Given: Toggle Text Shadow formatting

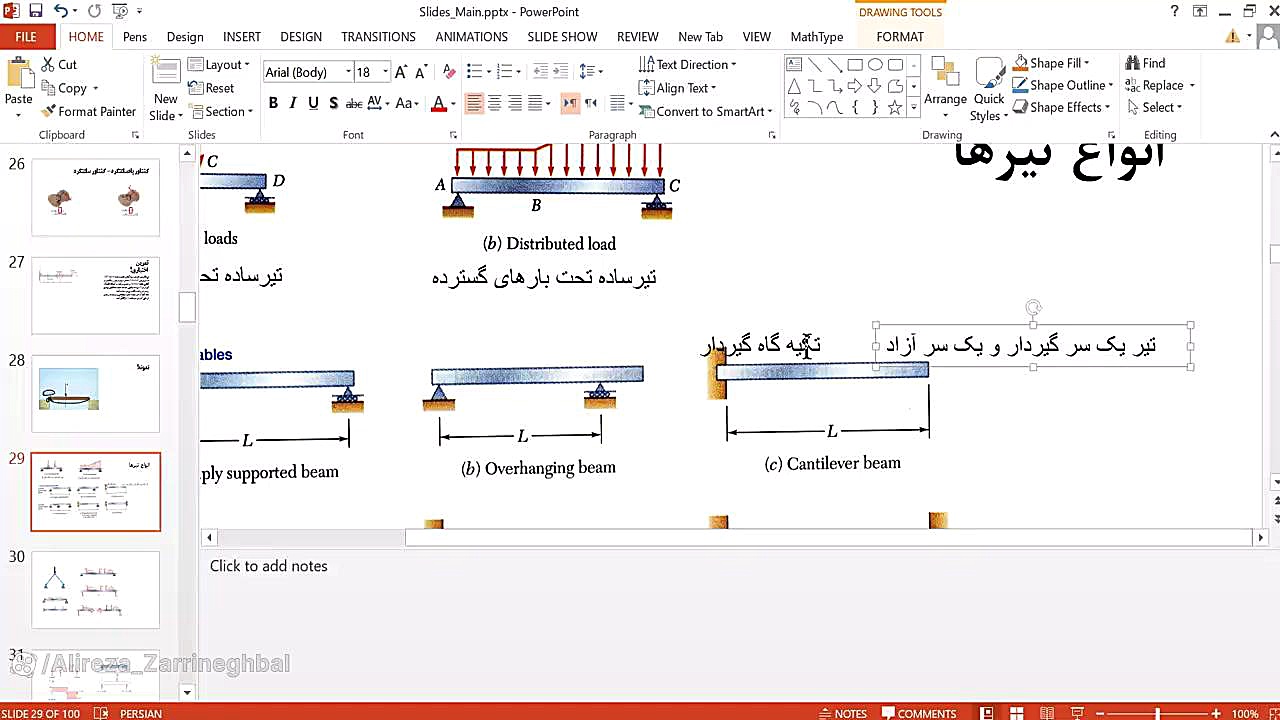Looking at the screenshot, I should pyautogui.click(x=333, y=103).
